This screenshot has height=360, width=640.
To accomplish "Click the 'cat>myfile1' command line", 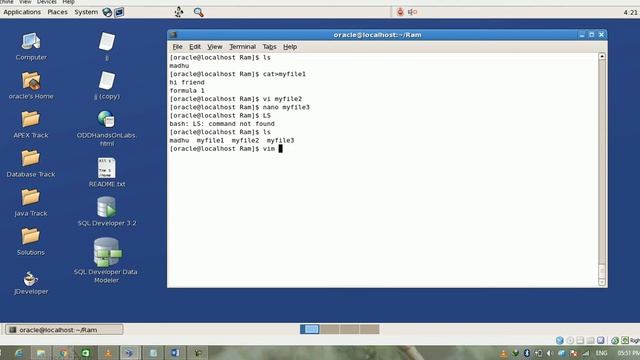I will [x=238, y=74].
